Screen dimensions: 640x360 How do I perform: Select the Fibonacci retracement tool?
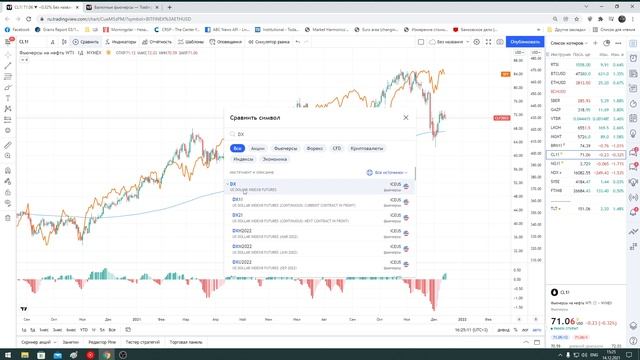click(x=8, y=77)
